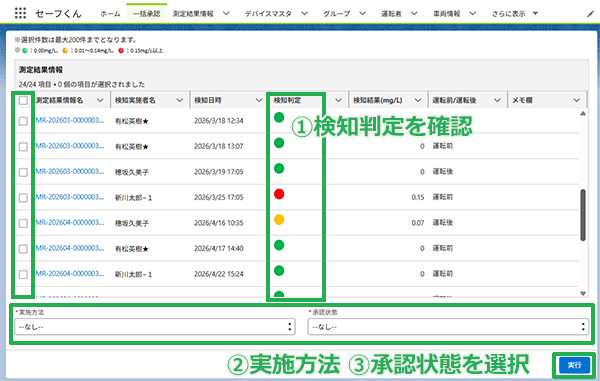Screen dimensions: 600x381
Task: Check the row dated 2026/4/22 15:24
Action: pyautogui.click(x=23, y=275)
